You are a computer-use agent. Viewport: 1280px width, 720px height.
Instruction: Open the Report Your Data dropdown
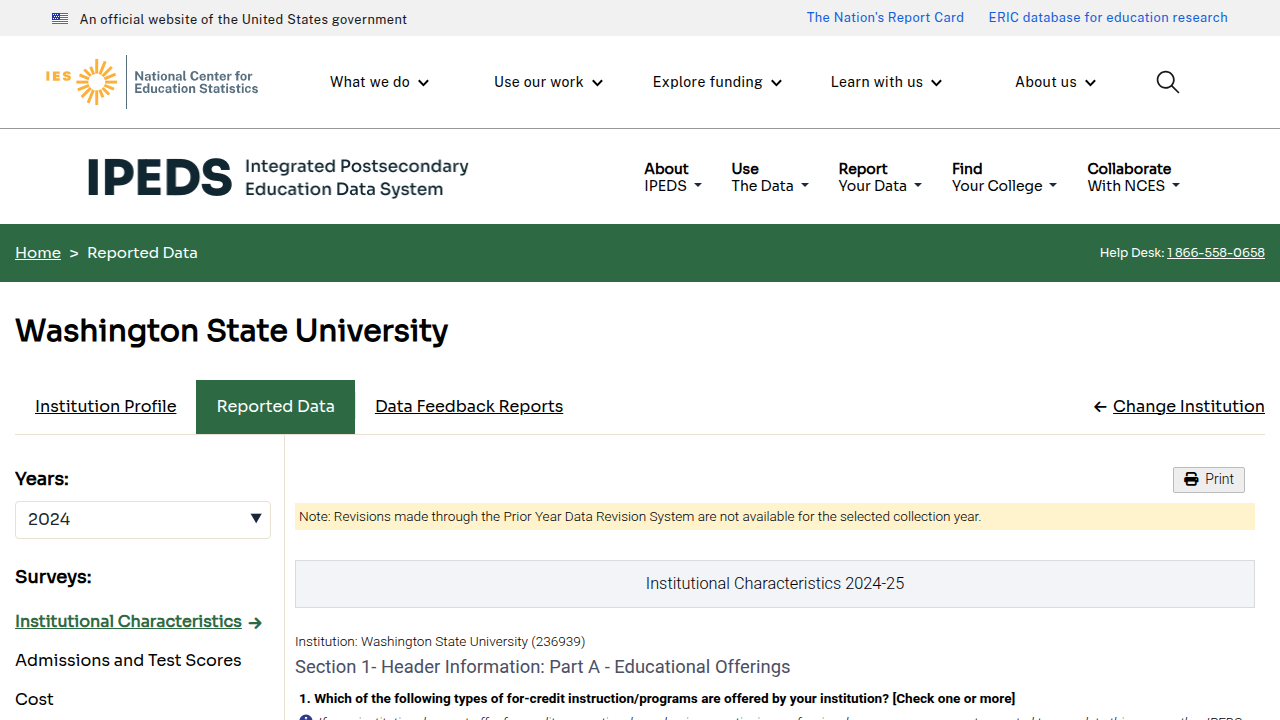pyautogui.click(x=880, y=177)
